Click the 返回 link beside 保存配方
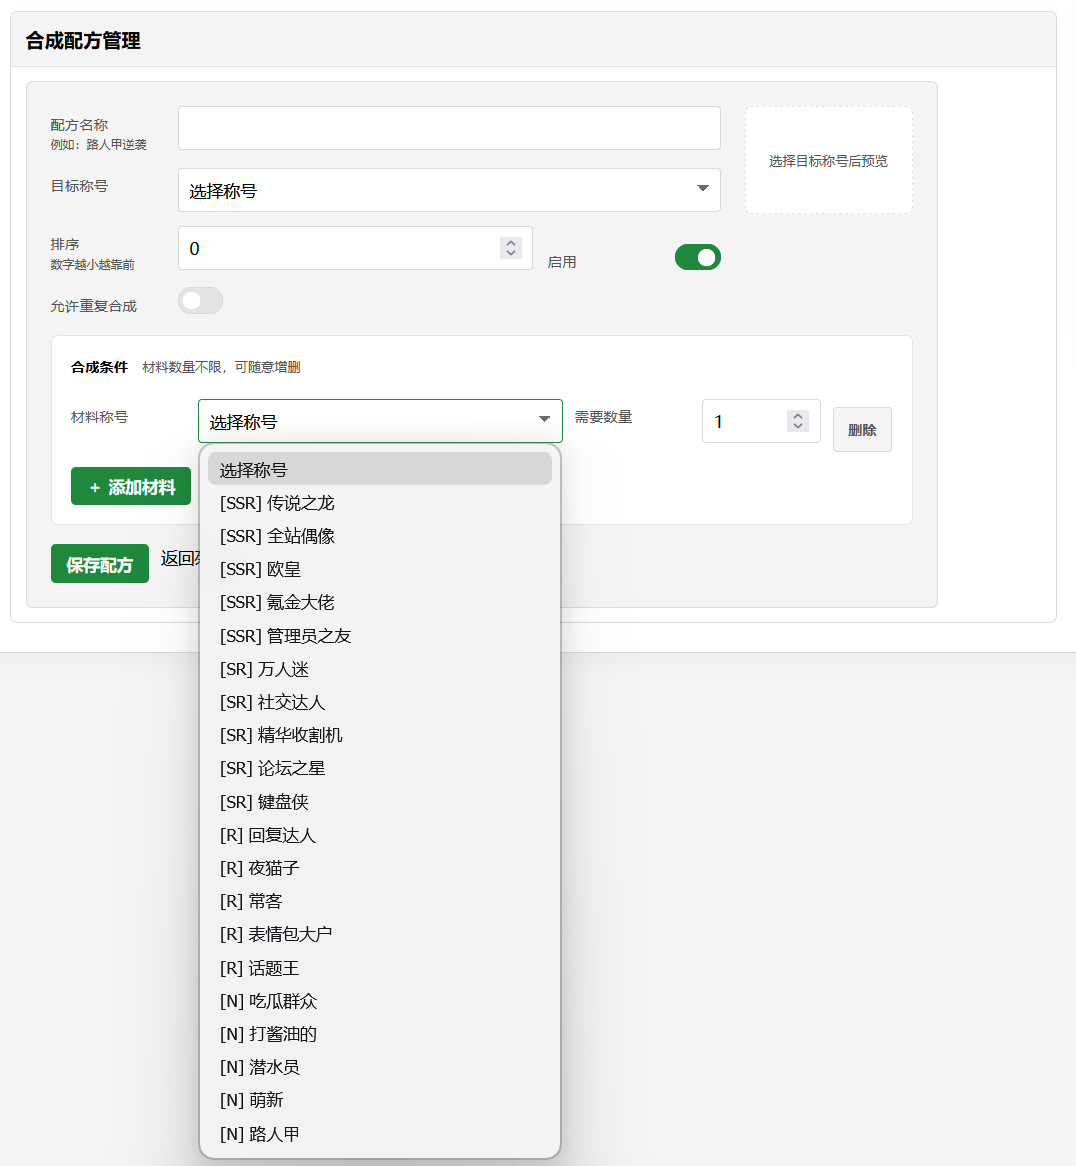1076x1166 pixels. pos(179,558)
